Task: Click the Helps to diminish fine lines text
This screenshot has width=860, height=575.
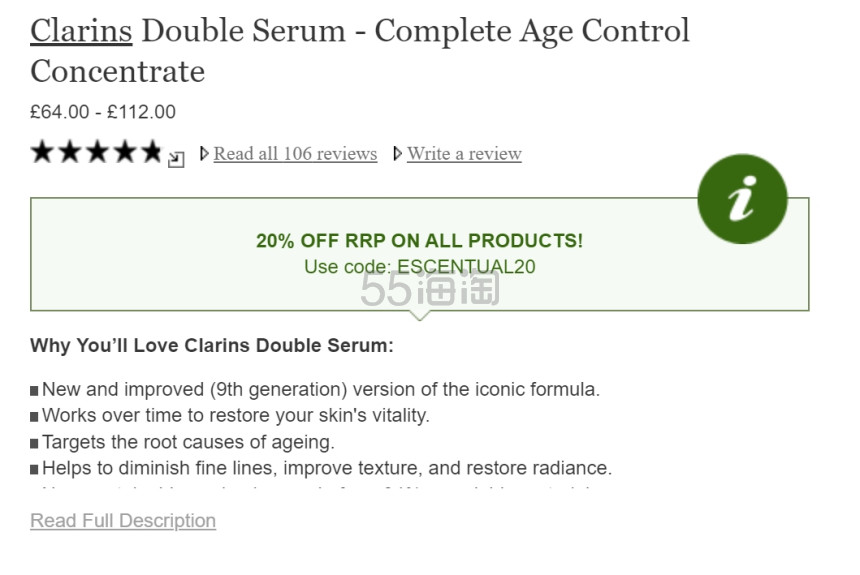Action: pos(327,468)
